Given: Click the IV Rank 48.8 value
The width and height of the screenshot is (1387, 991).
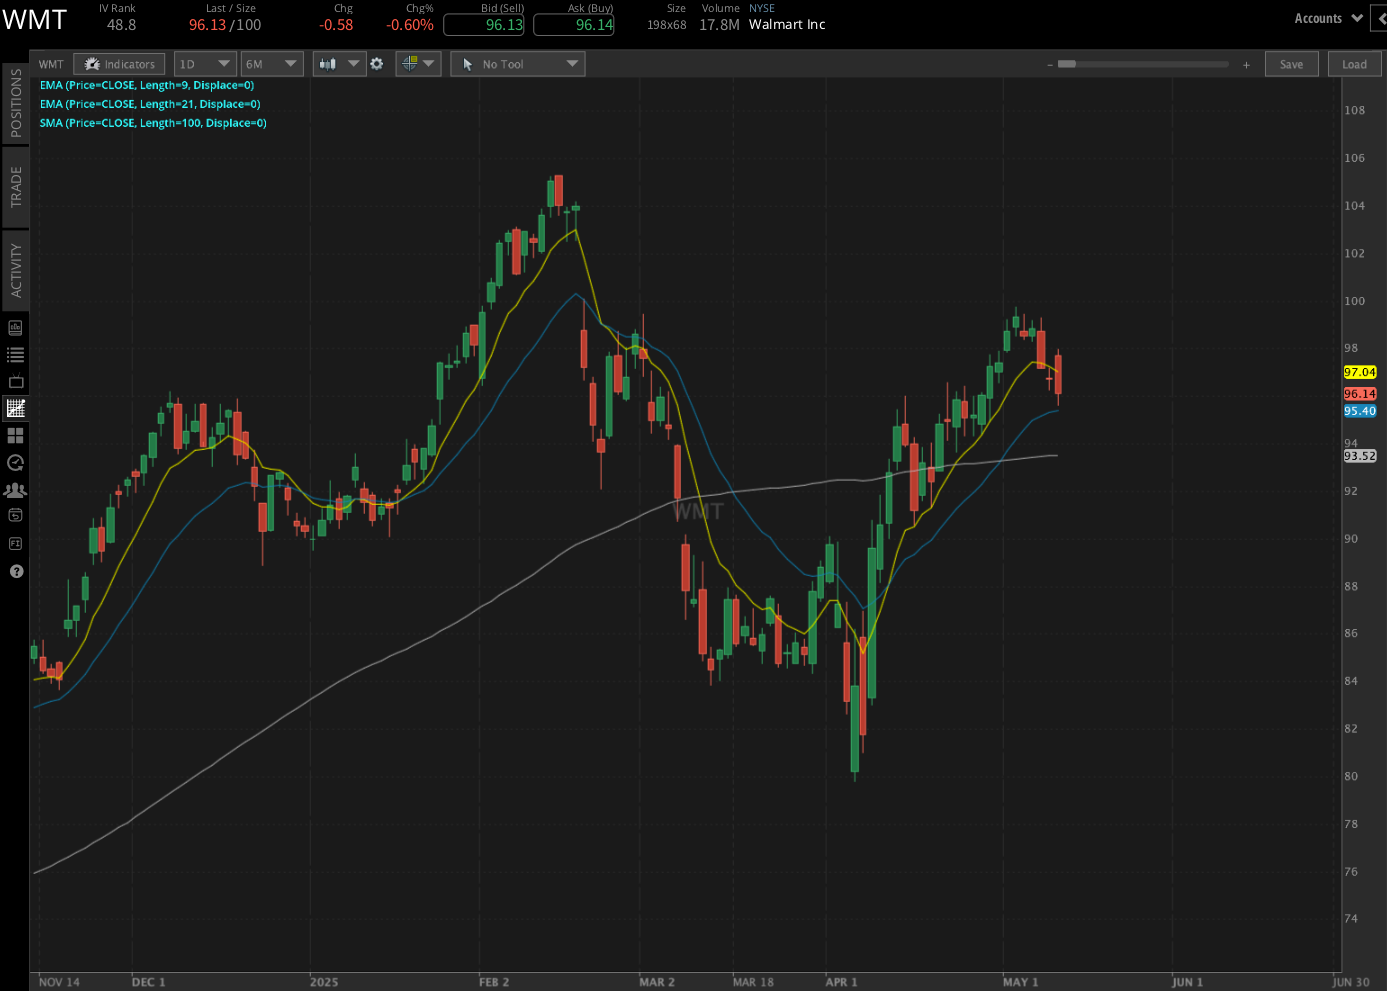Looking at the screenshot, I should click(x=121, y=25).
